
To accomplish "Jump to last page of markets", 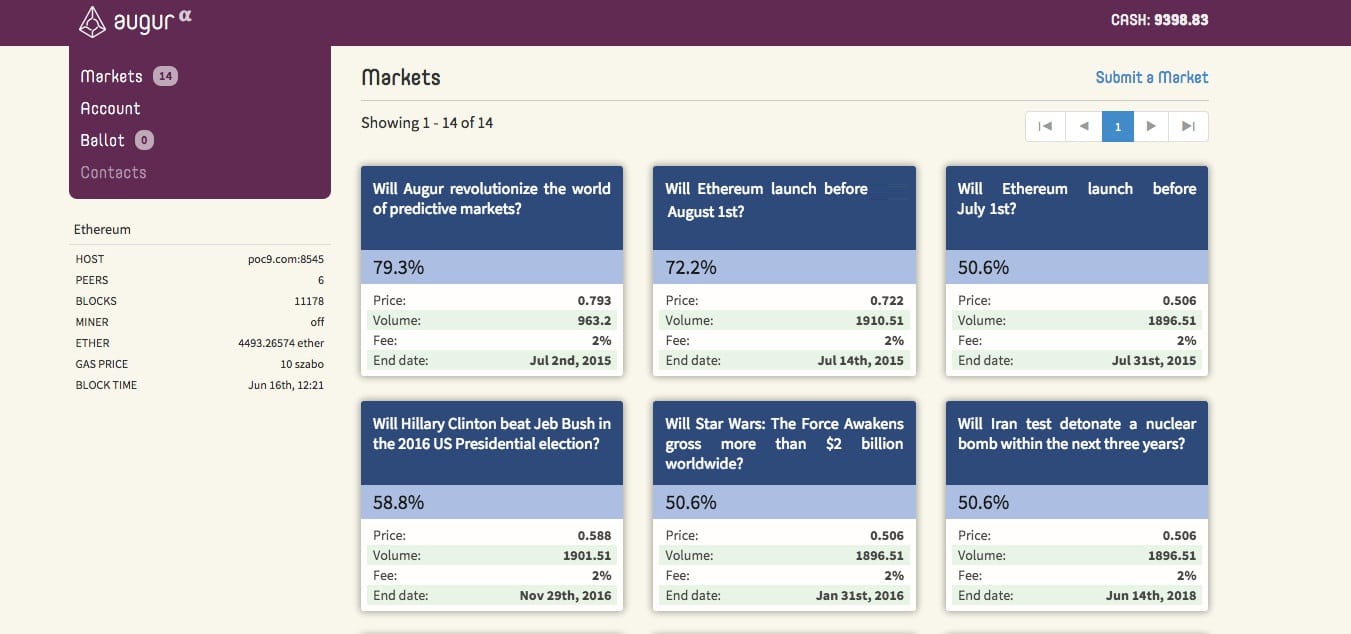I will point(1189,126).
